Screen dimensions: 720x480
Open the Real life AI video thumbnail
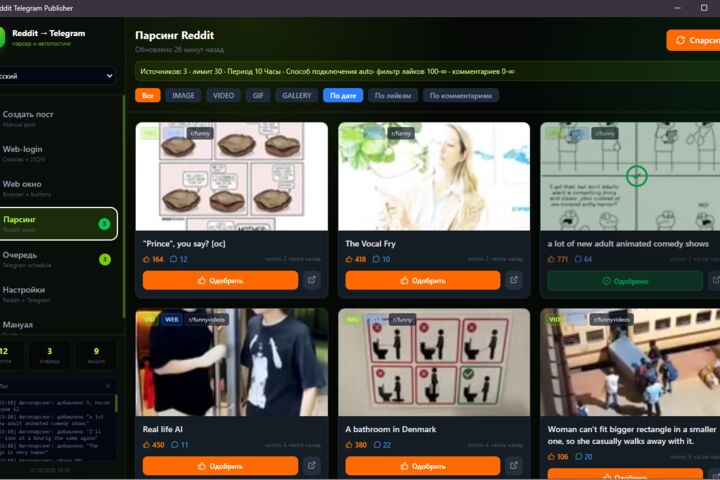[232, 362]
